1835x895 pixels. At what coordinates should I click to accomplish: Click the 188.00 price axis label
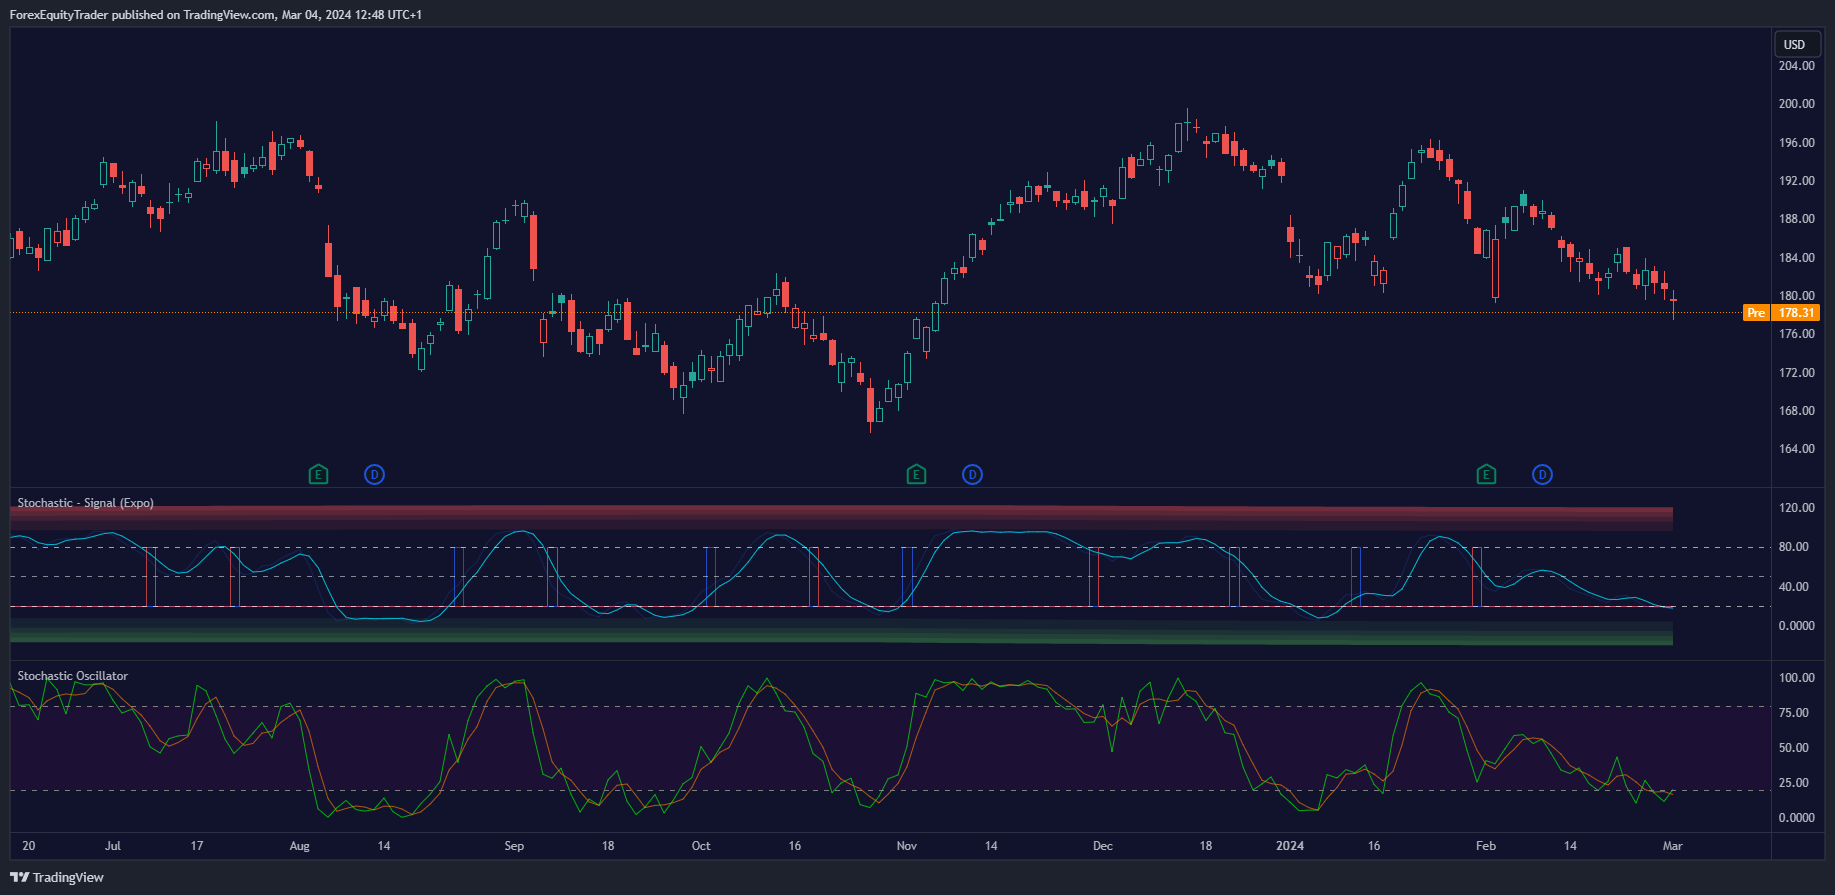click(x=1796, y=219)
